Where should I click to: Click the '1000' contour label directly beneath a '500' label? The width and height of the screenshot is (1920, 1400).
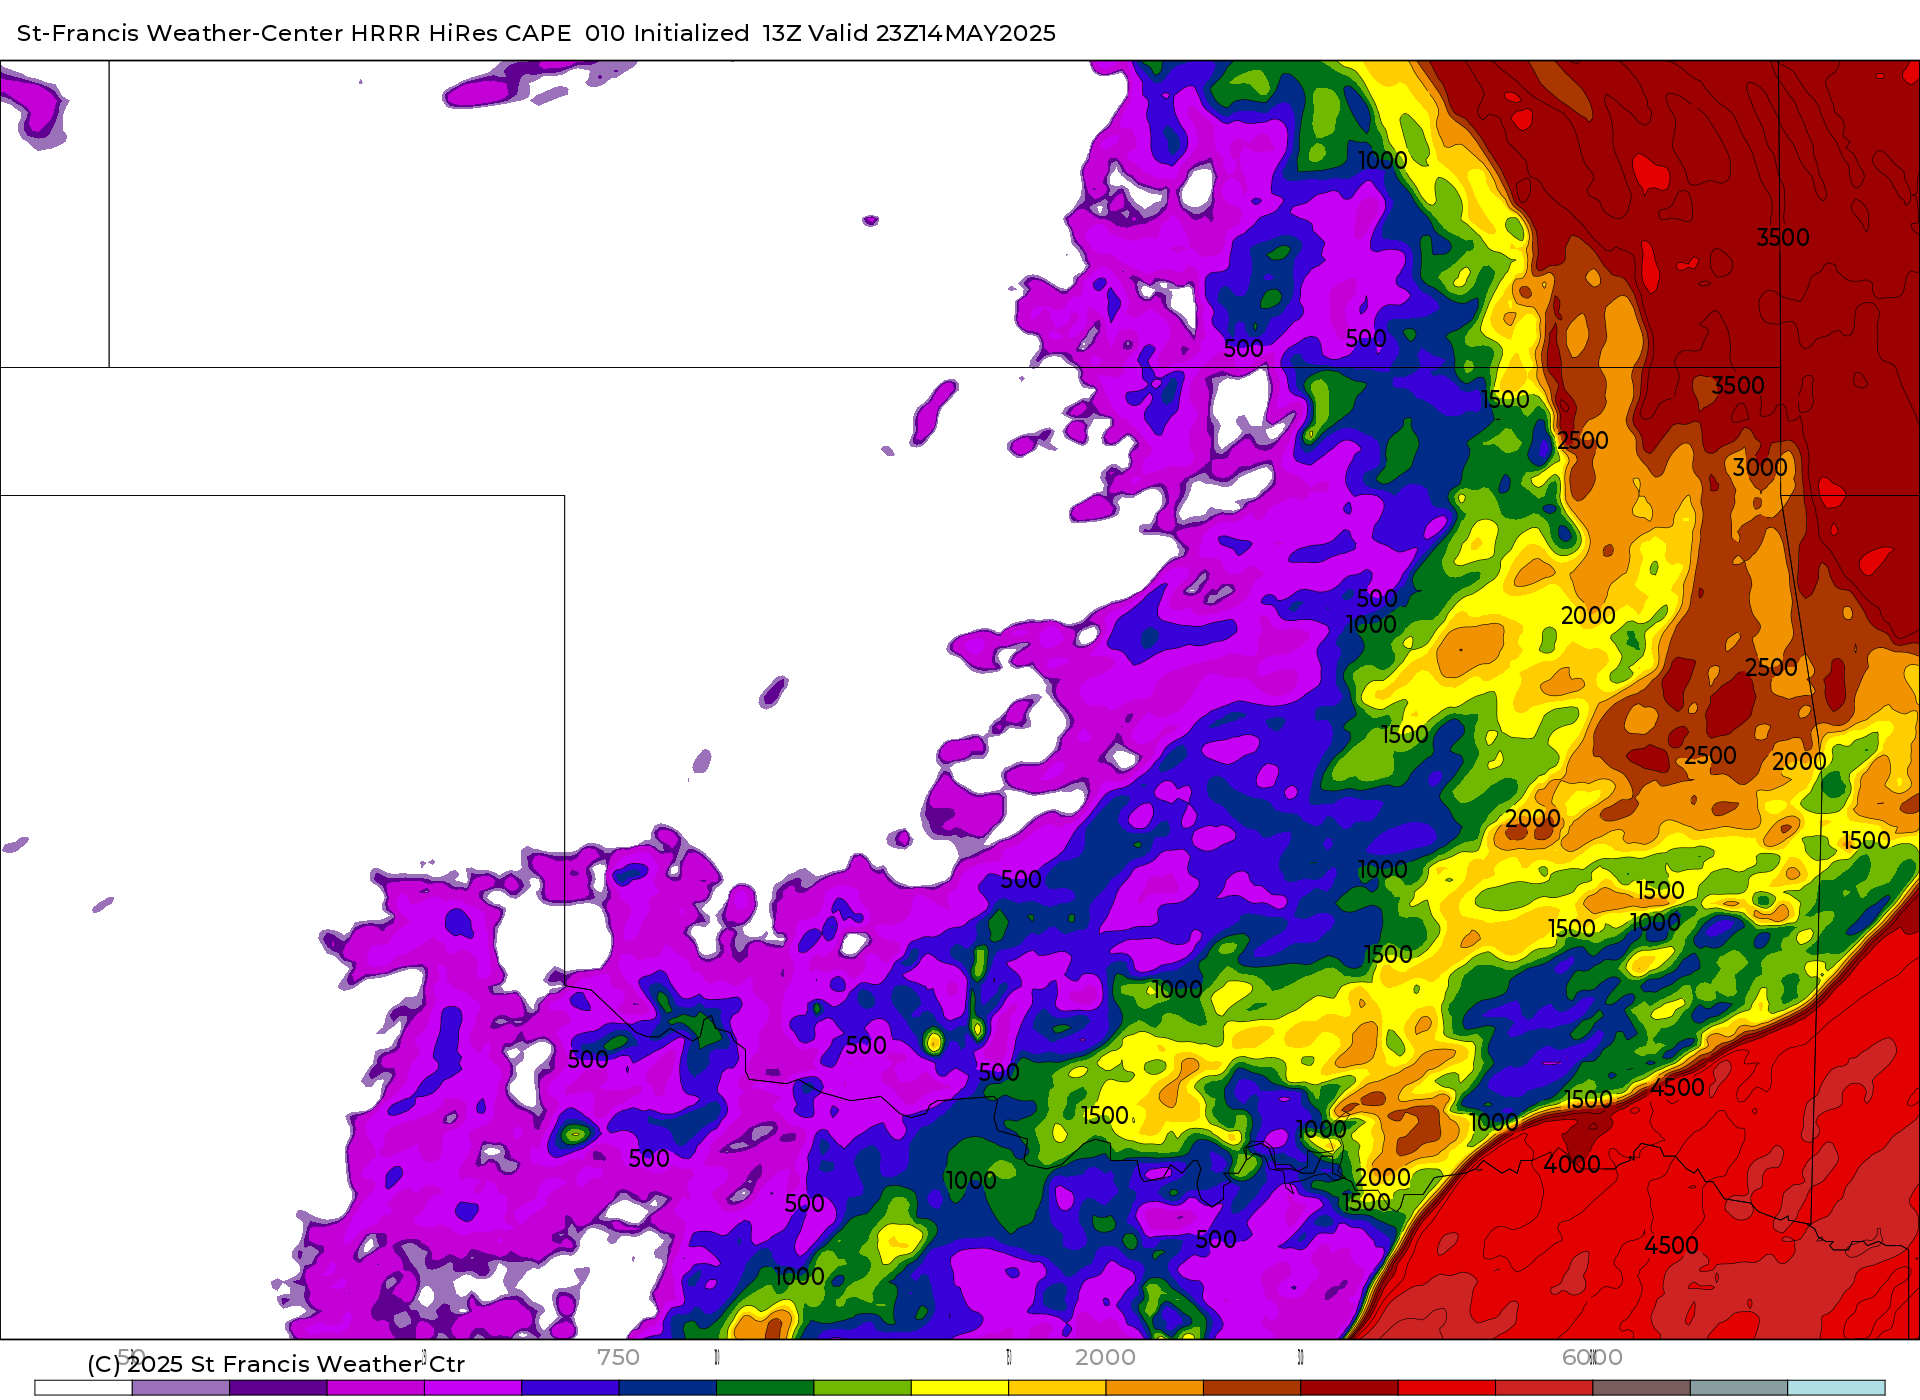coord(1371,624)
